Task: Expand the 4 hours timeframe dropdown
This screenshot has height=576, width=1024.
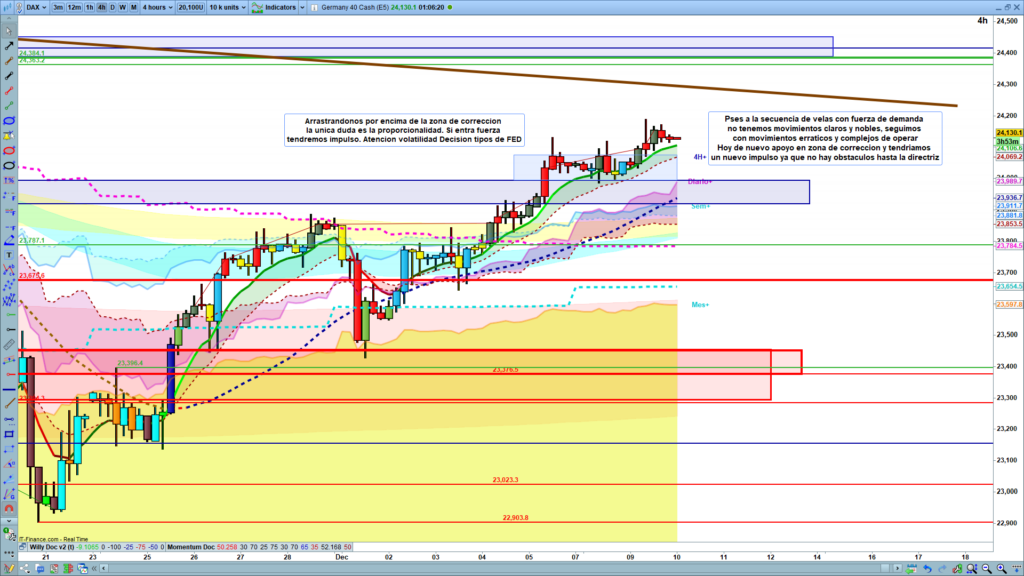Action: click(x=157, y=7)
